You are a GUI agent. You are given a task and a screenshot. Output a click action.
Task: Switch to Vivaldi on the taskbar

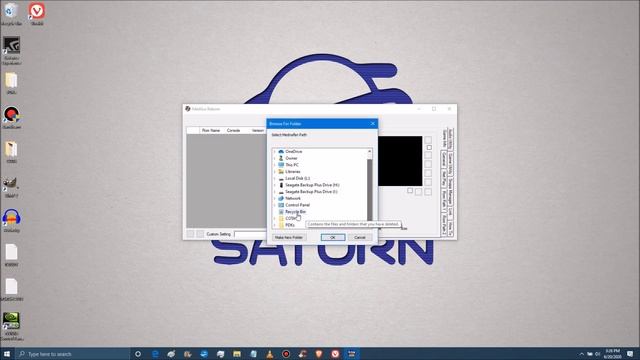335,354
